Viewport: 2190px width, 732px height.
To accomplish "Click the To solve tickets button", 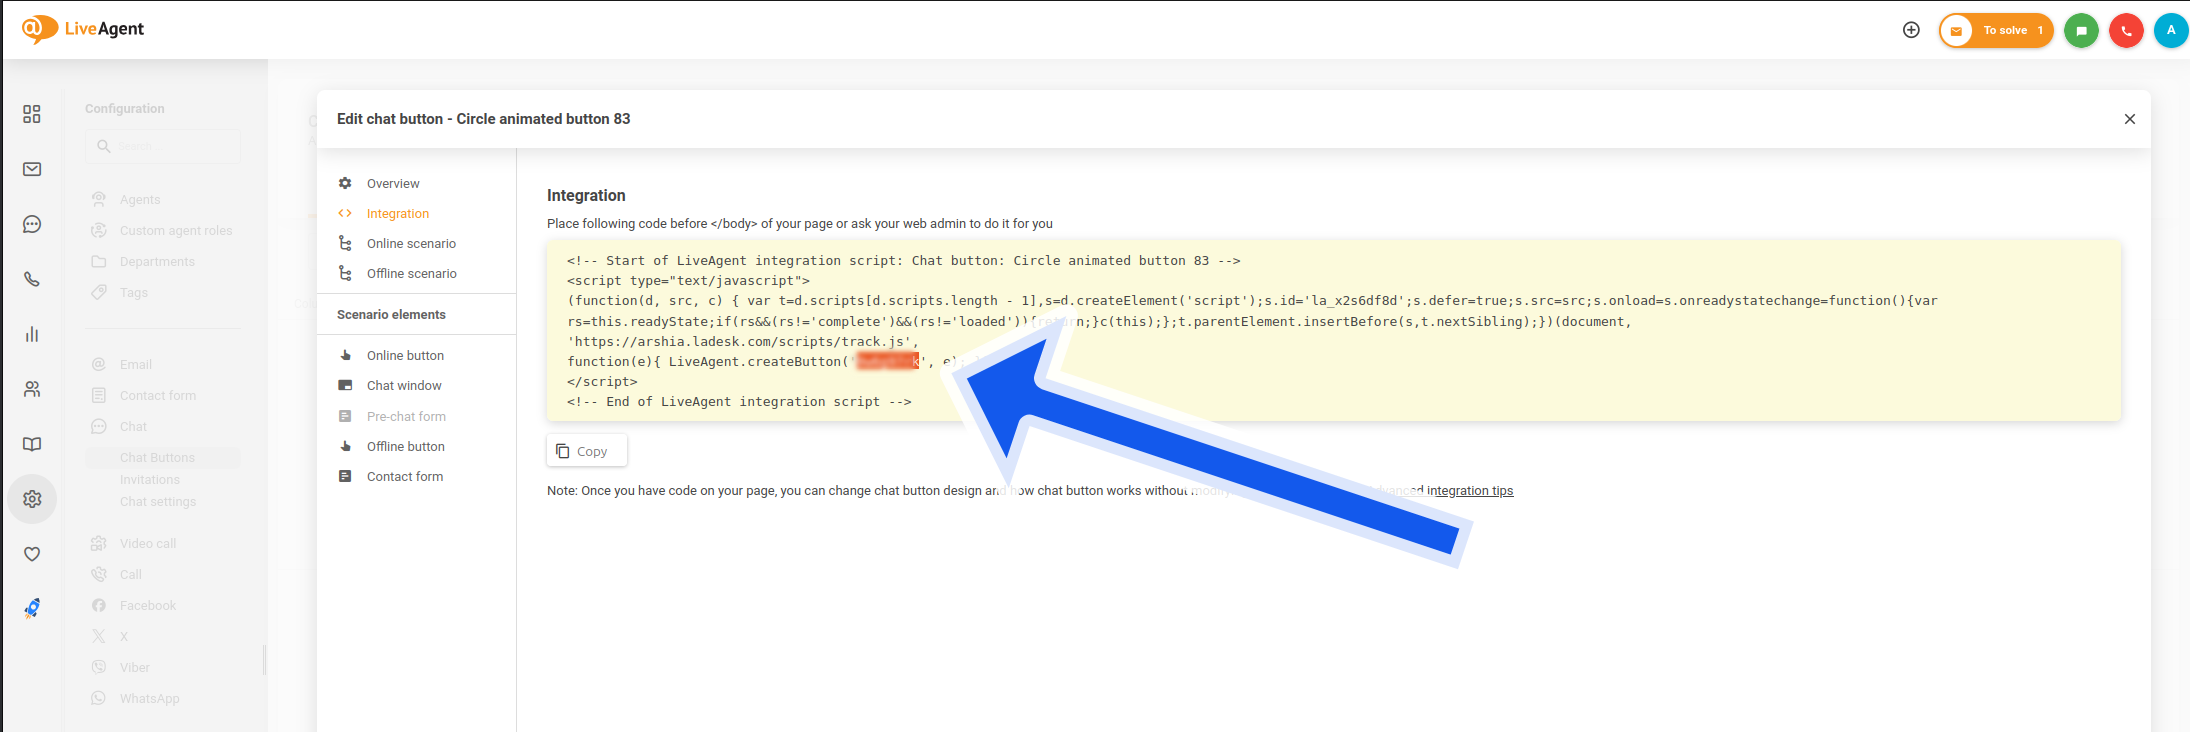I will (x=1996, y=30).
